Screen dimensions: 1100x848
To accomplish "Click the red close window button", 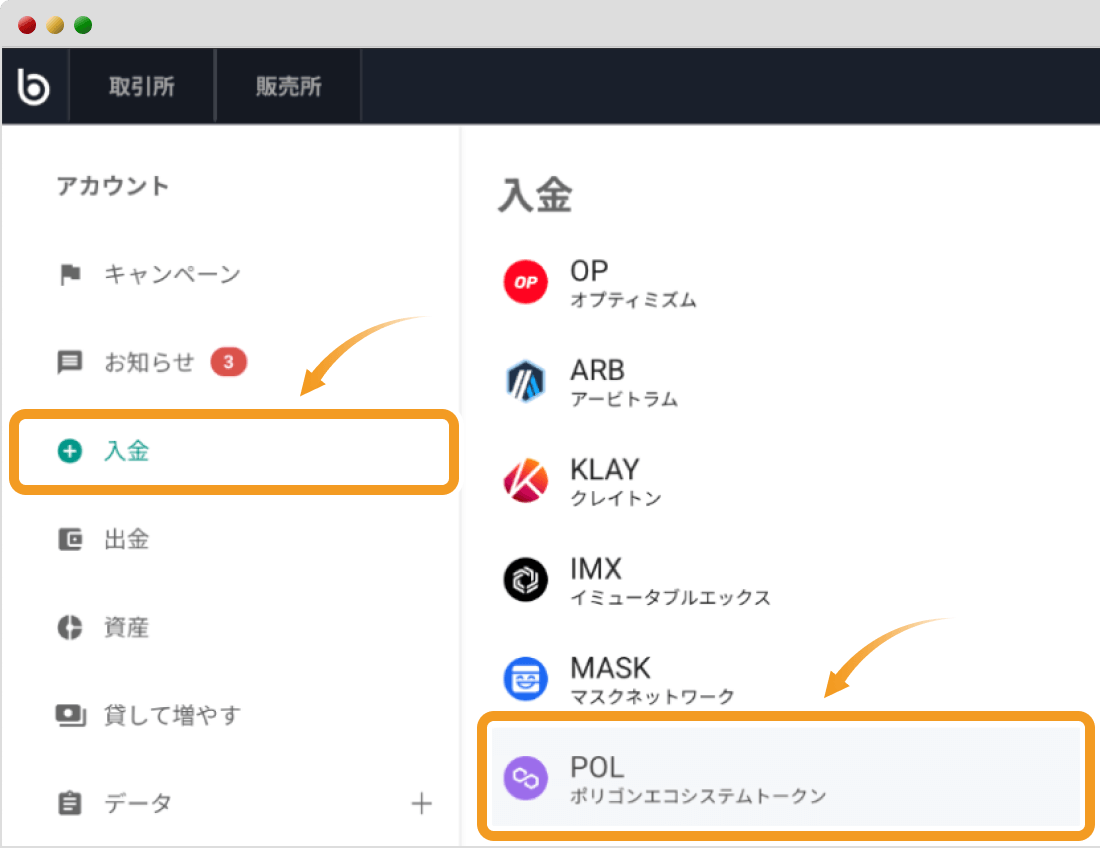I will [x=27, y=25].
